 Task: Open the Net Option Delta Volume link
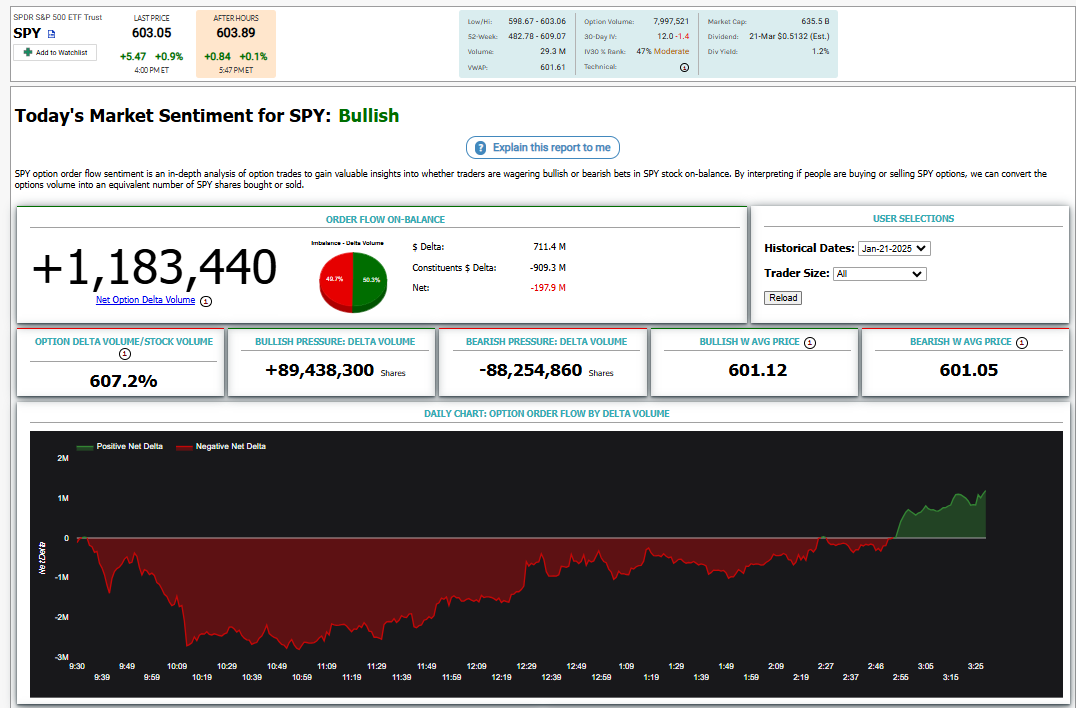point(145,300)
